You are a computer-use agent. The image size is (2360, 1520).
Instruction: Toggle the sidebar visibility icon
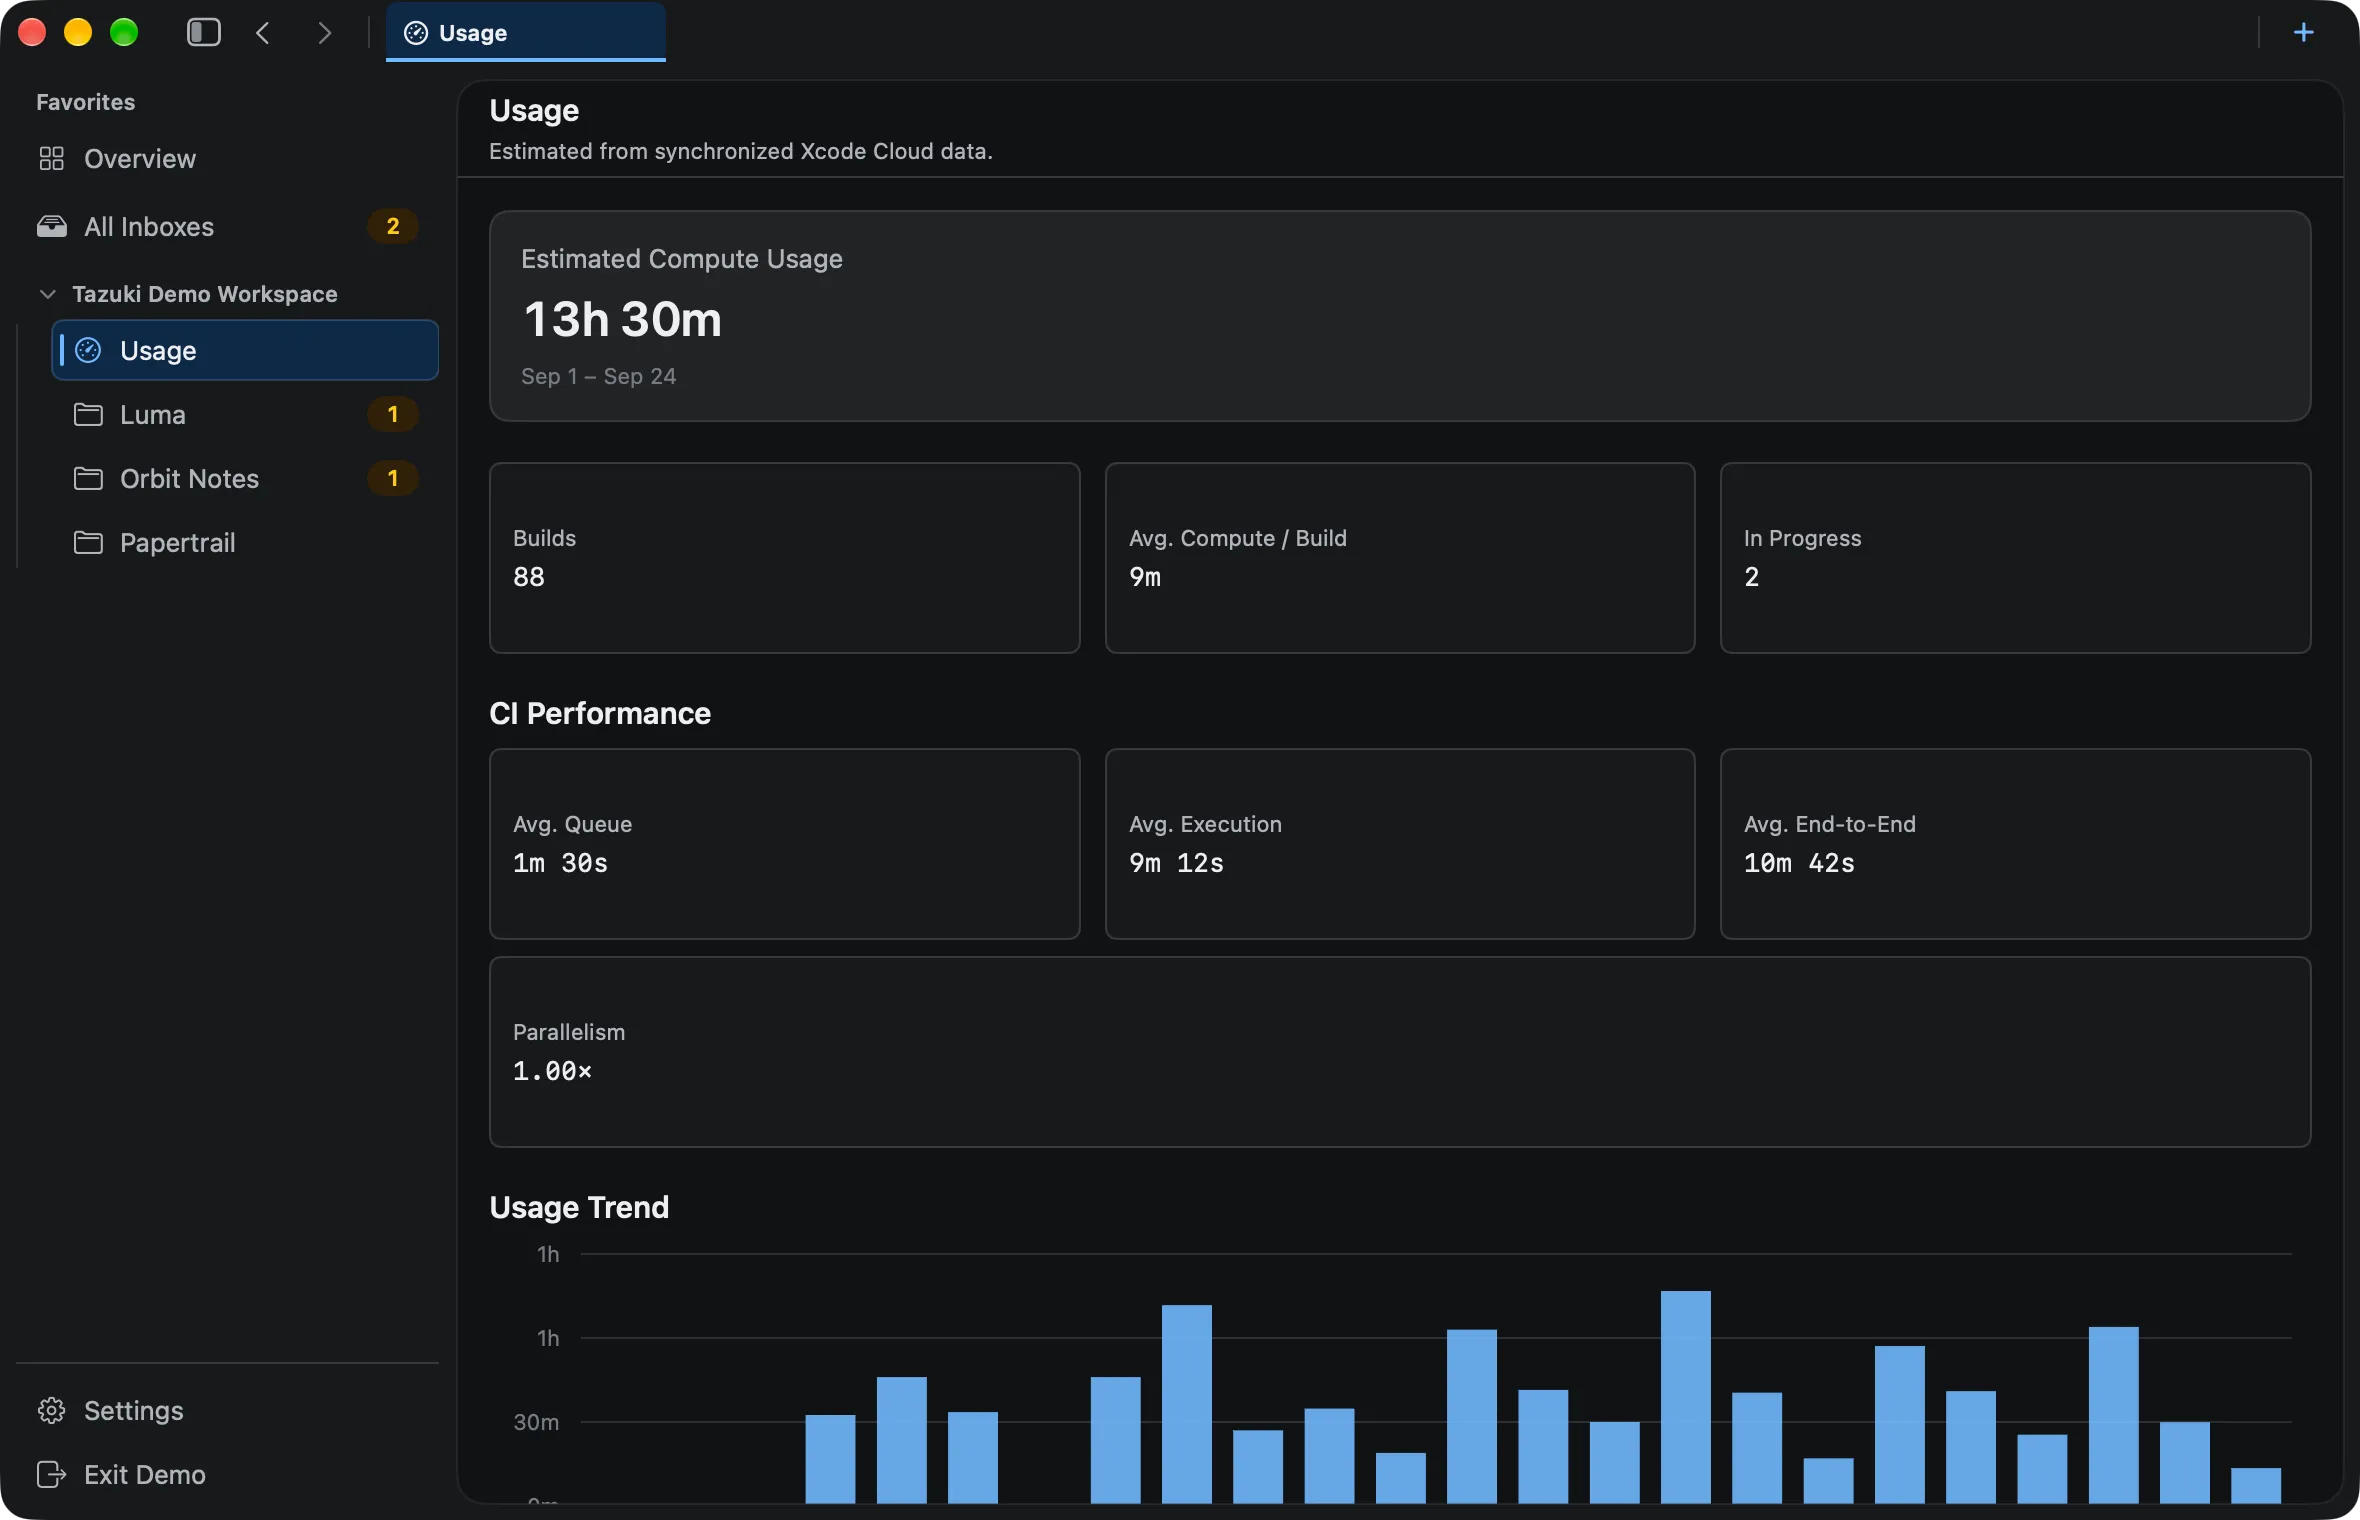click(204, 33)
